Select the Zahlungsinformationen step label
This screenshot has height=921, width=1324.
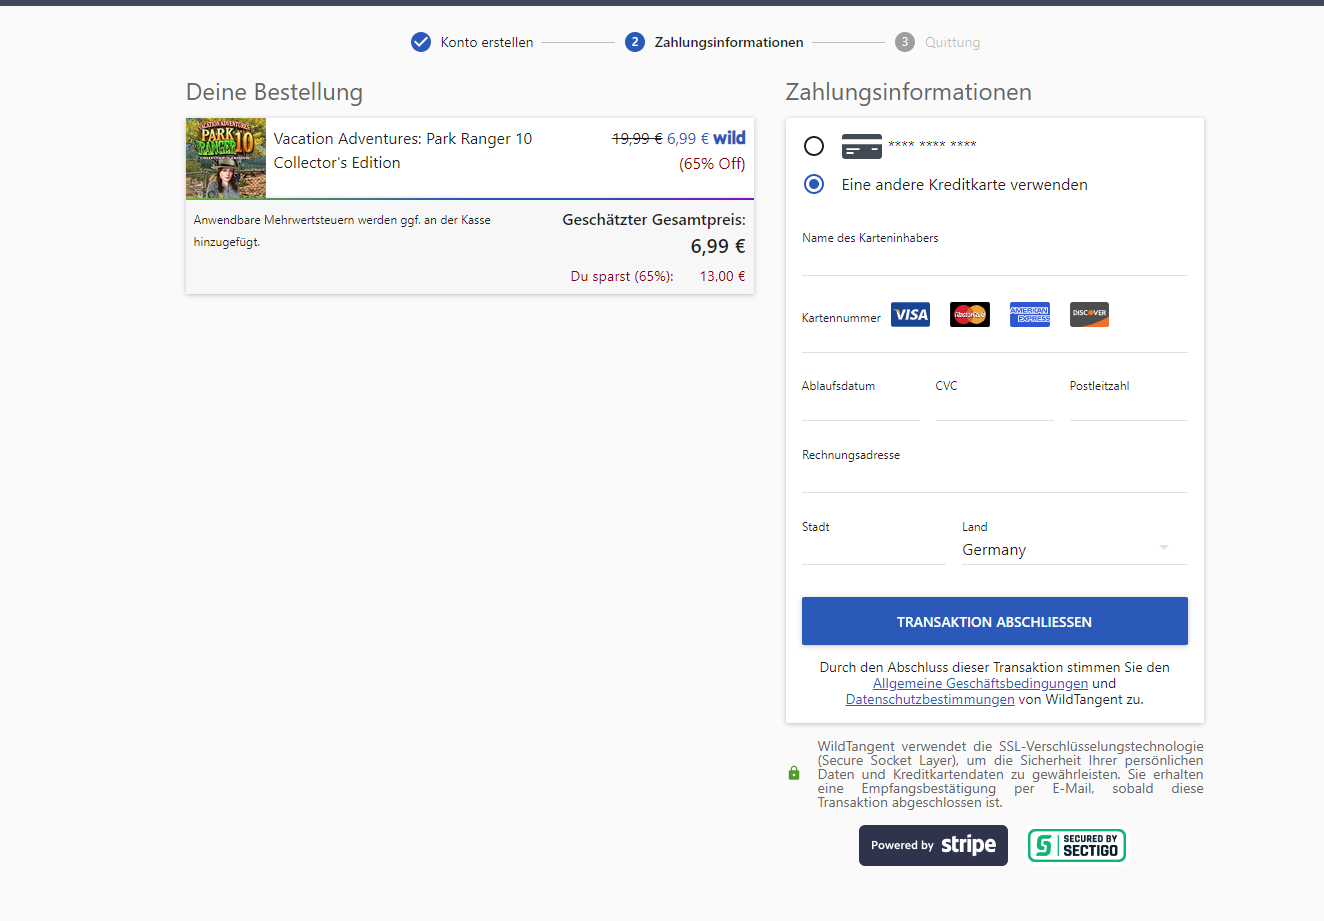tap(729, 42)
